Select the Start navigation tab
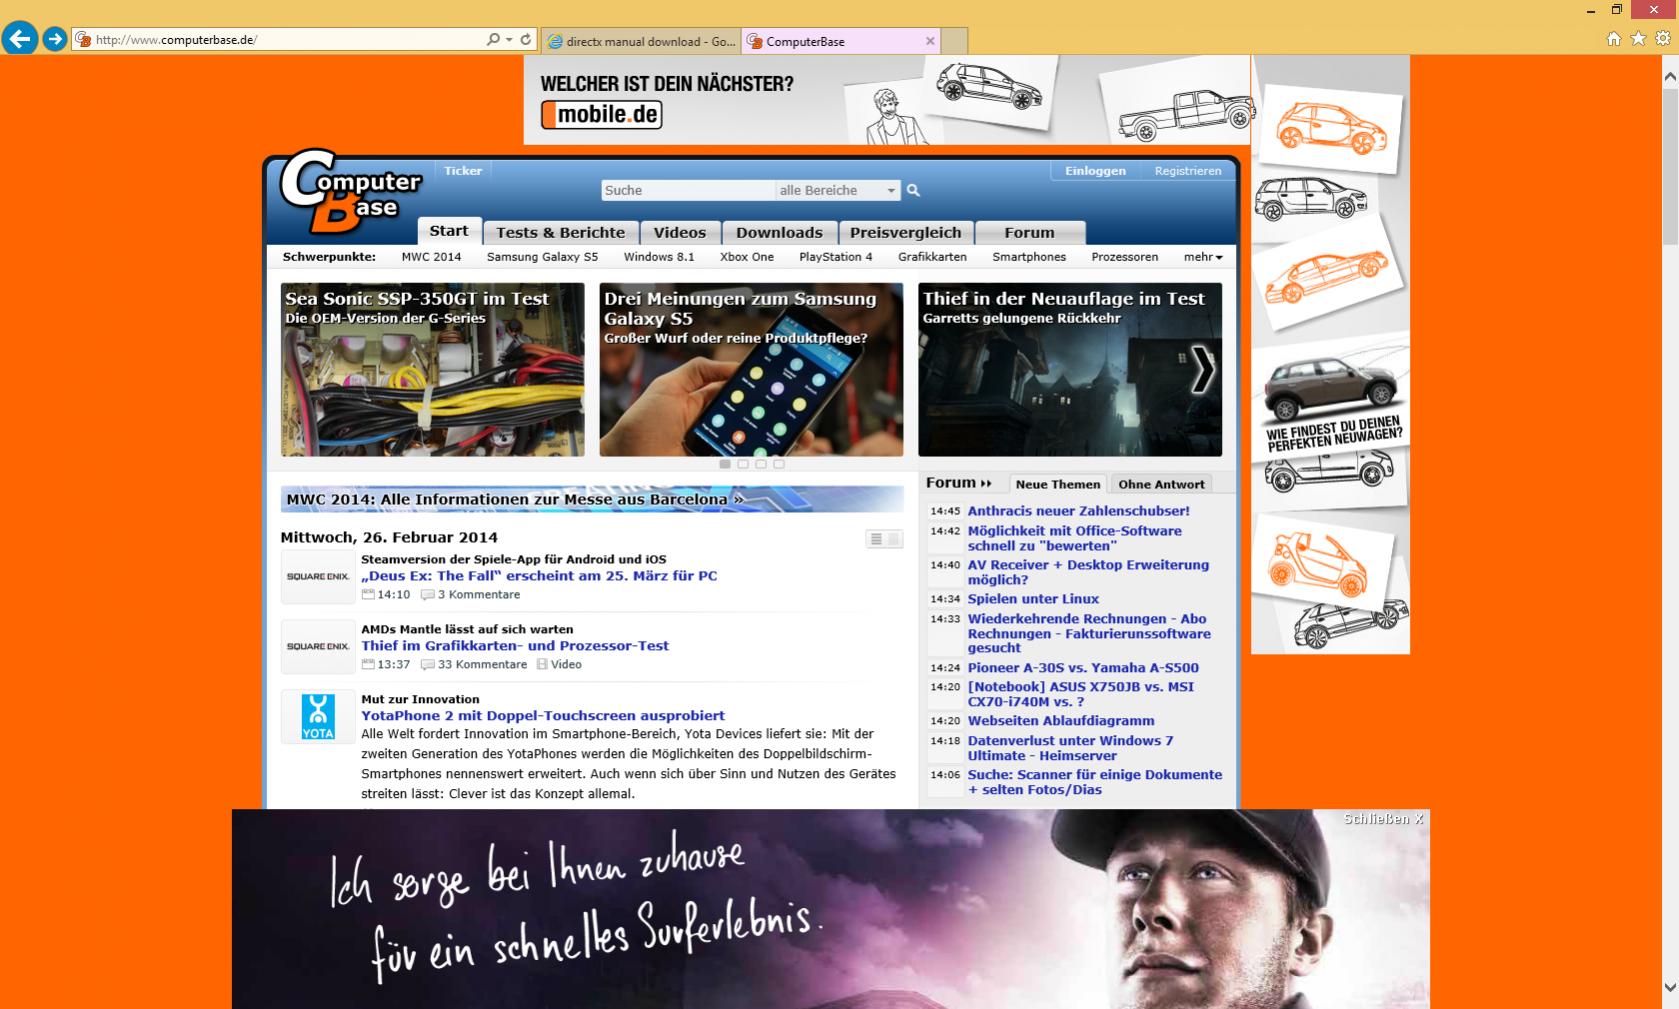This screenshot has width=1679, height=1009. (449, 231)
